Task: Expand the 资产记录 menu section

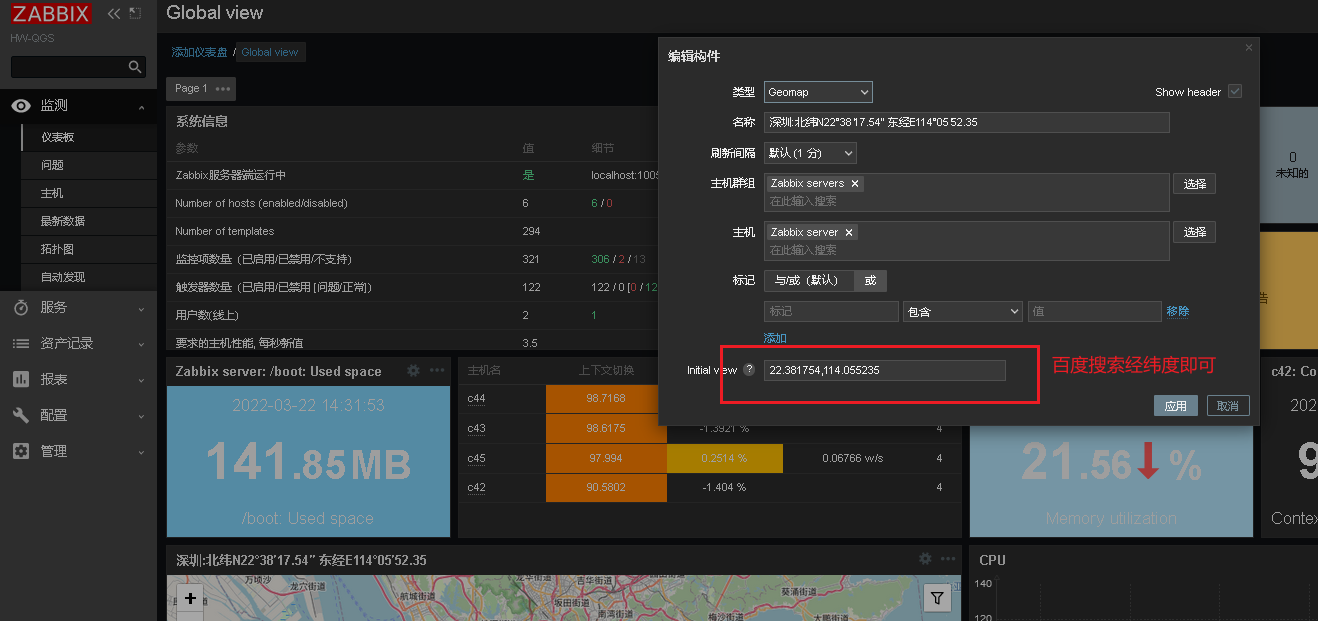Action: coord(141,345)
